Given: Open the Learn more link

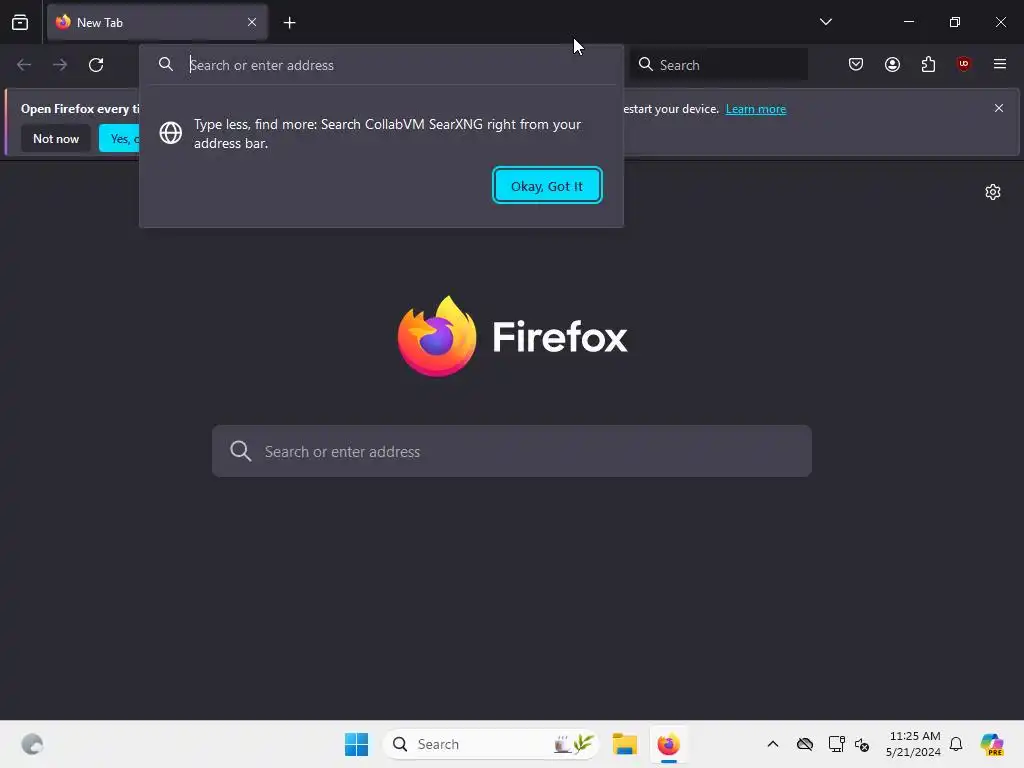Looking at the screenshot, I should tap(756, 109).
